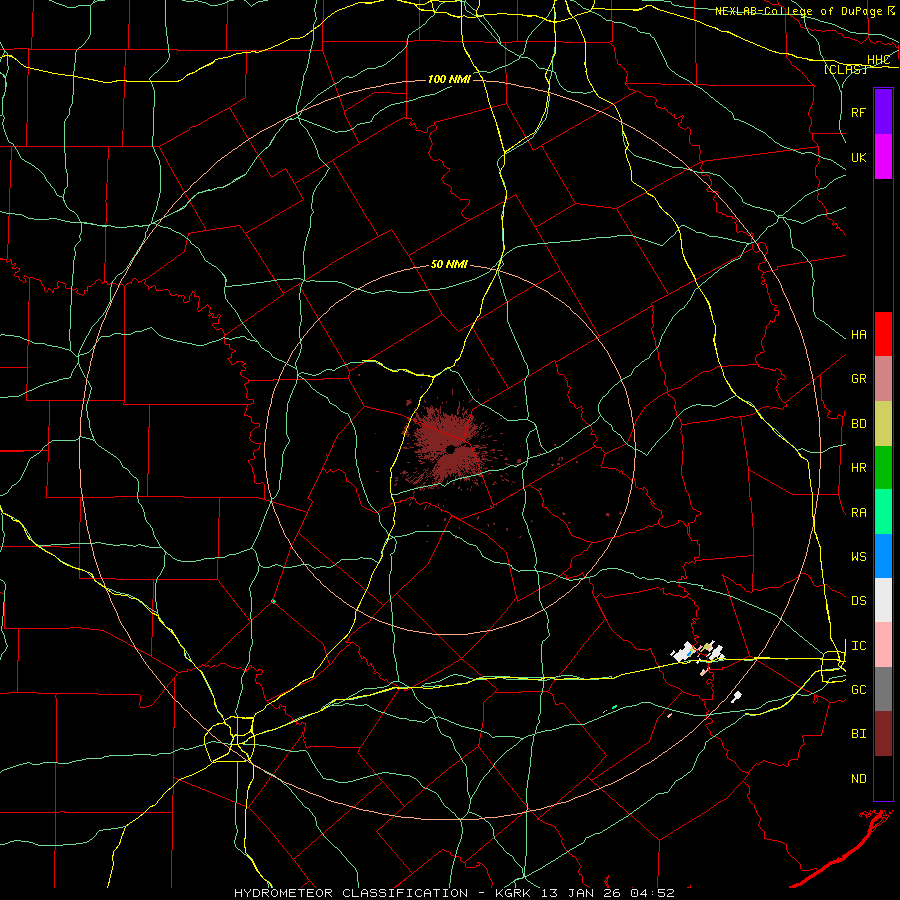Screen dimensions: 900x900
Task: Click the 50 NMI range ring label
Action: click(449, 265)
